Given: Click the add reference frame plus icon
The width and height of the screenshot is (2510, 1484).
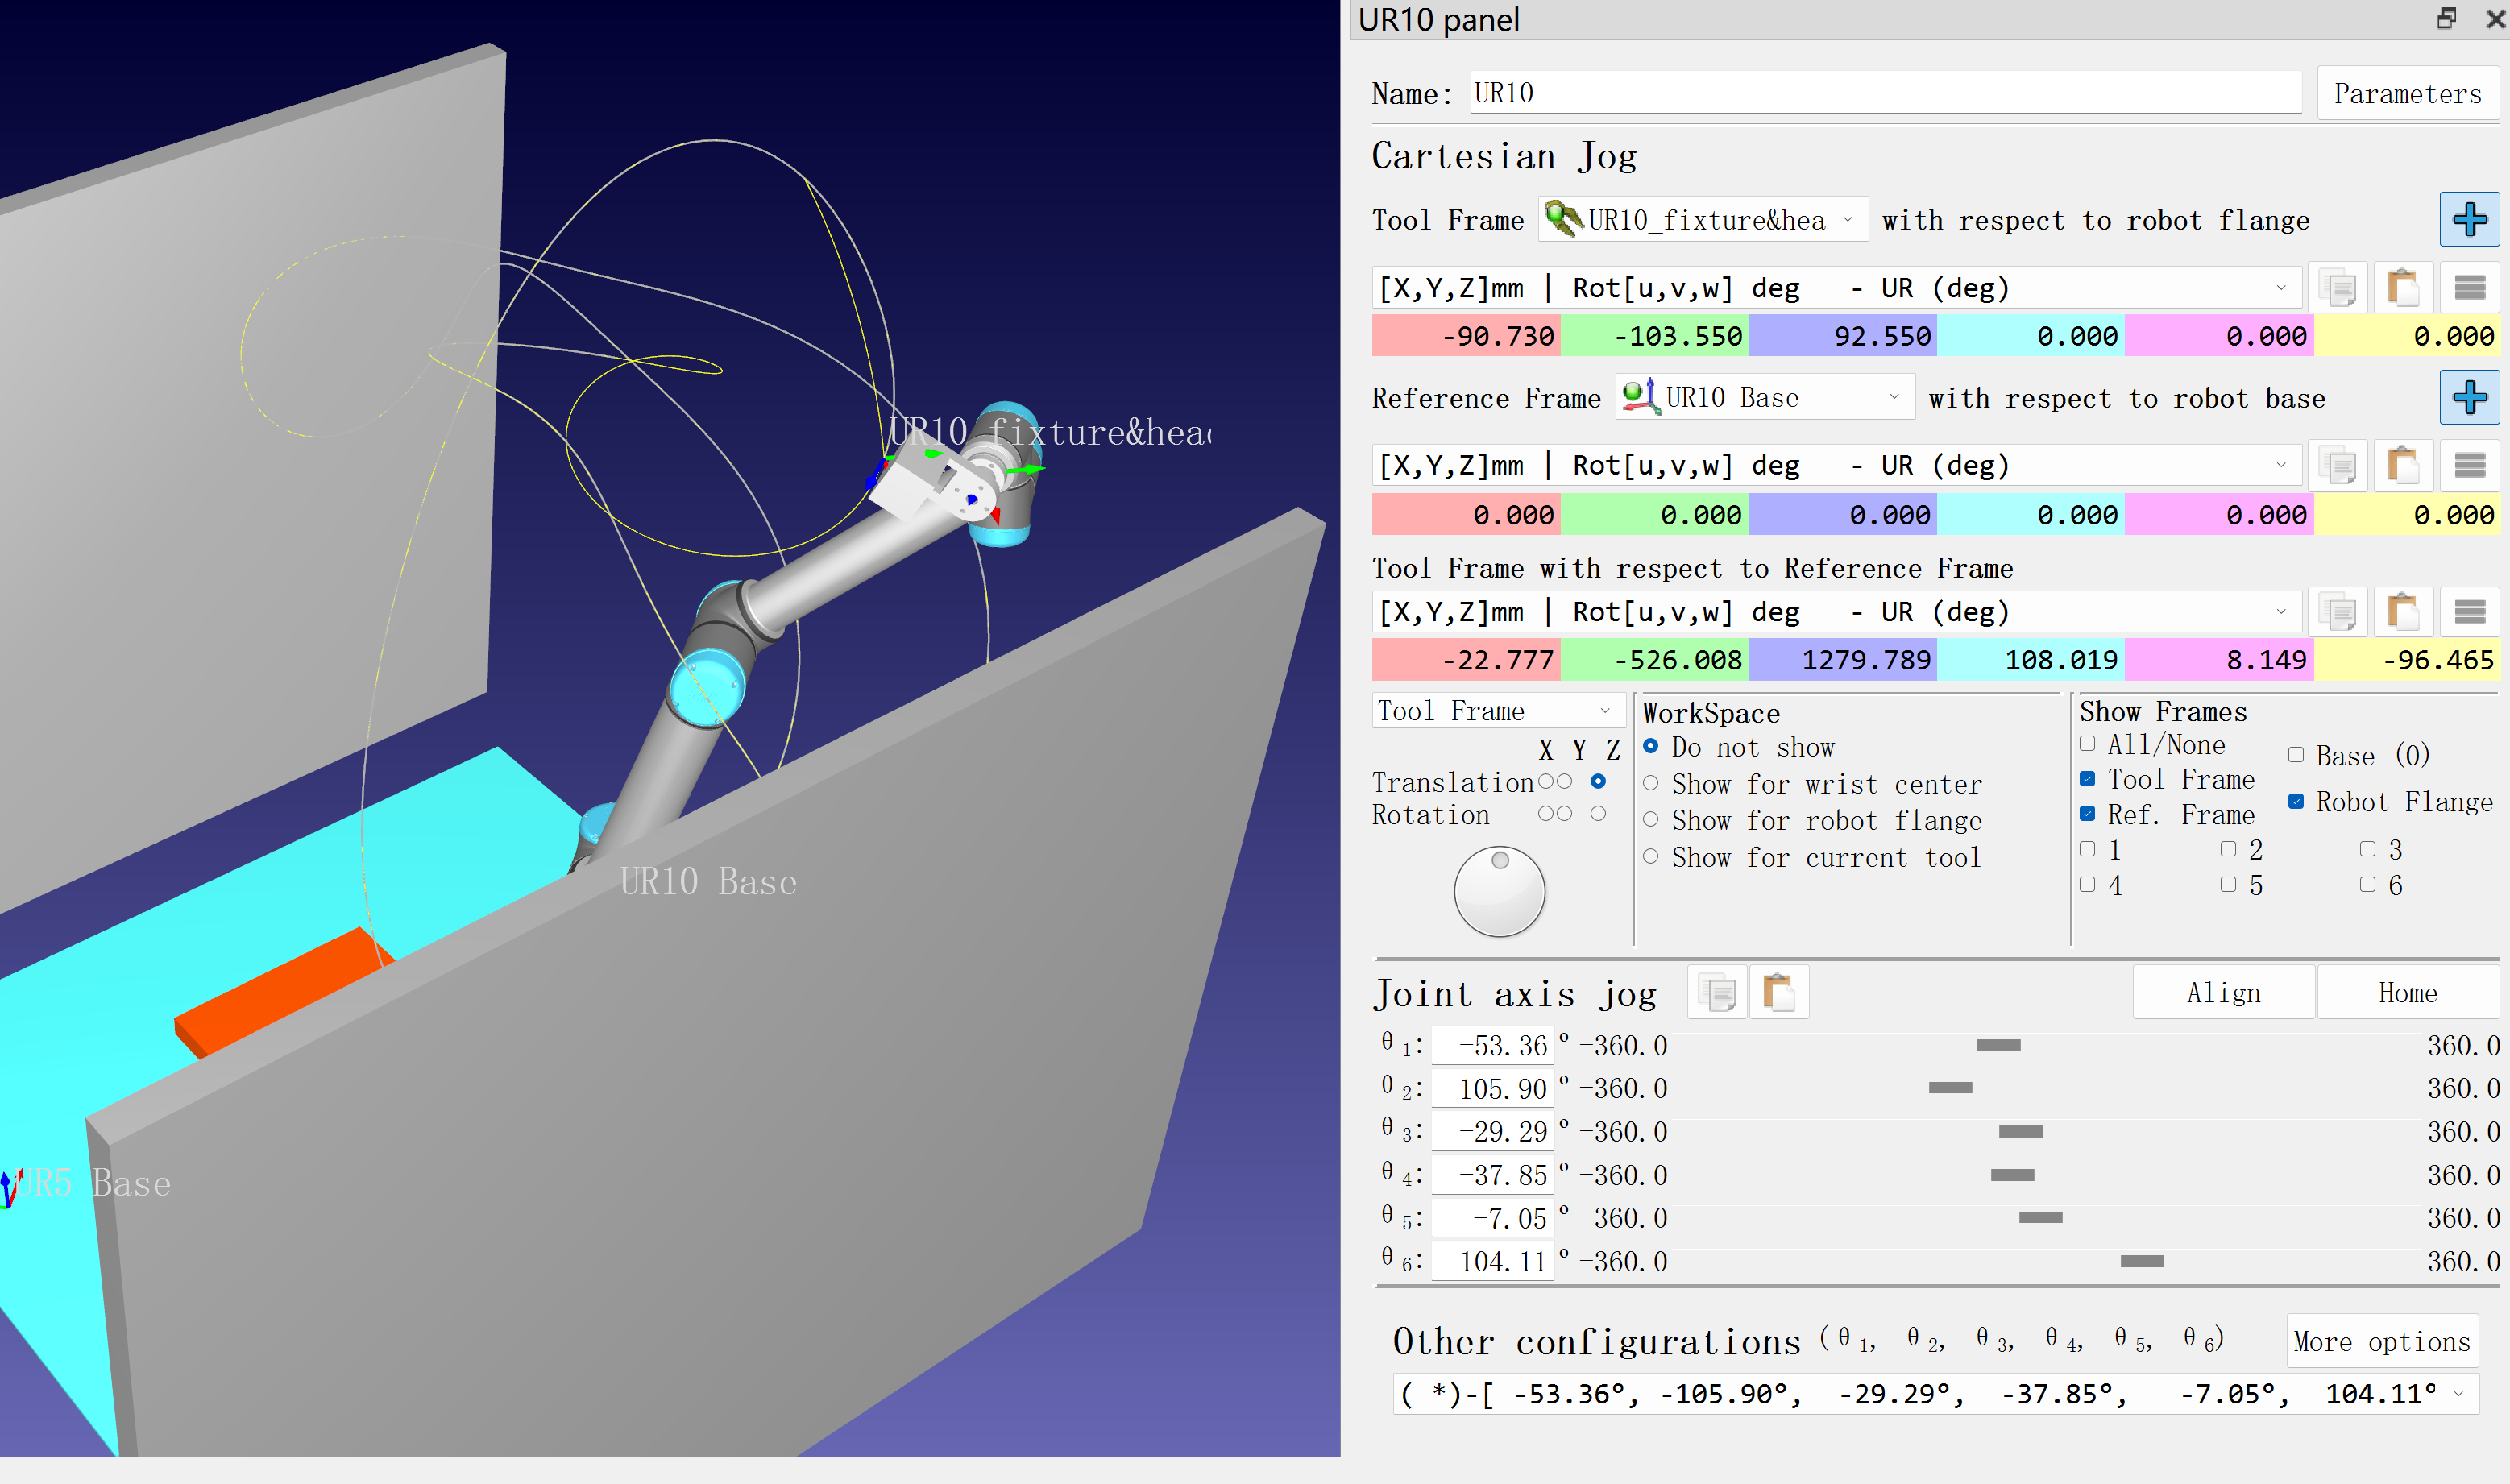Looking at the screenshot, I should (x=2468, y=398).
